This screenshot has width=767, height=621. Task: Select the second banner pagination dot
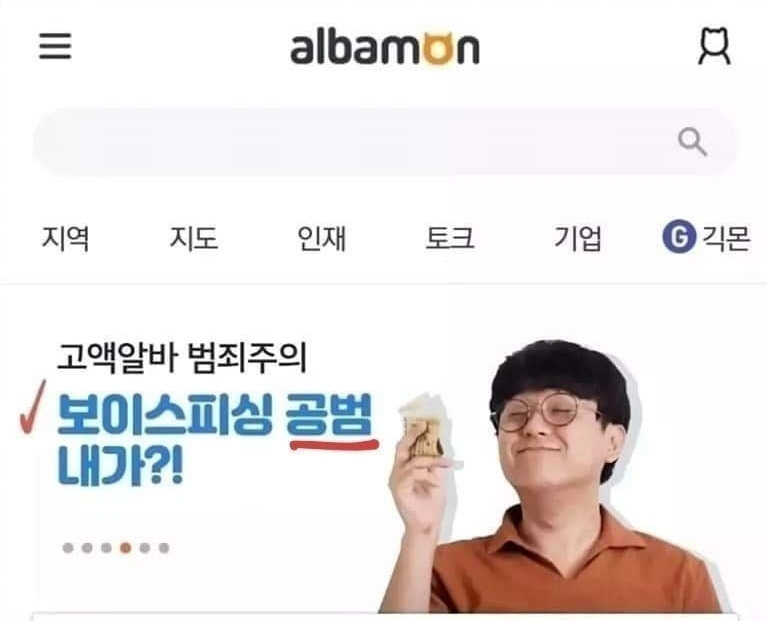87,548
